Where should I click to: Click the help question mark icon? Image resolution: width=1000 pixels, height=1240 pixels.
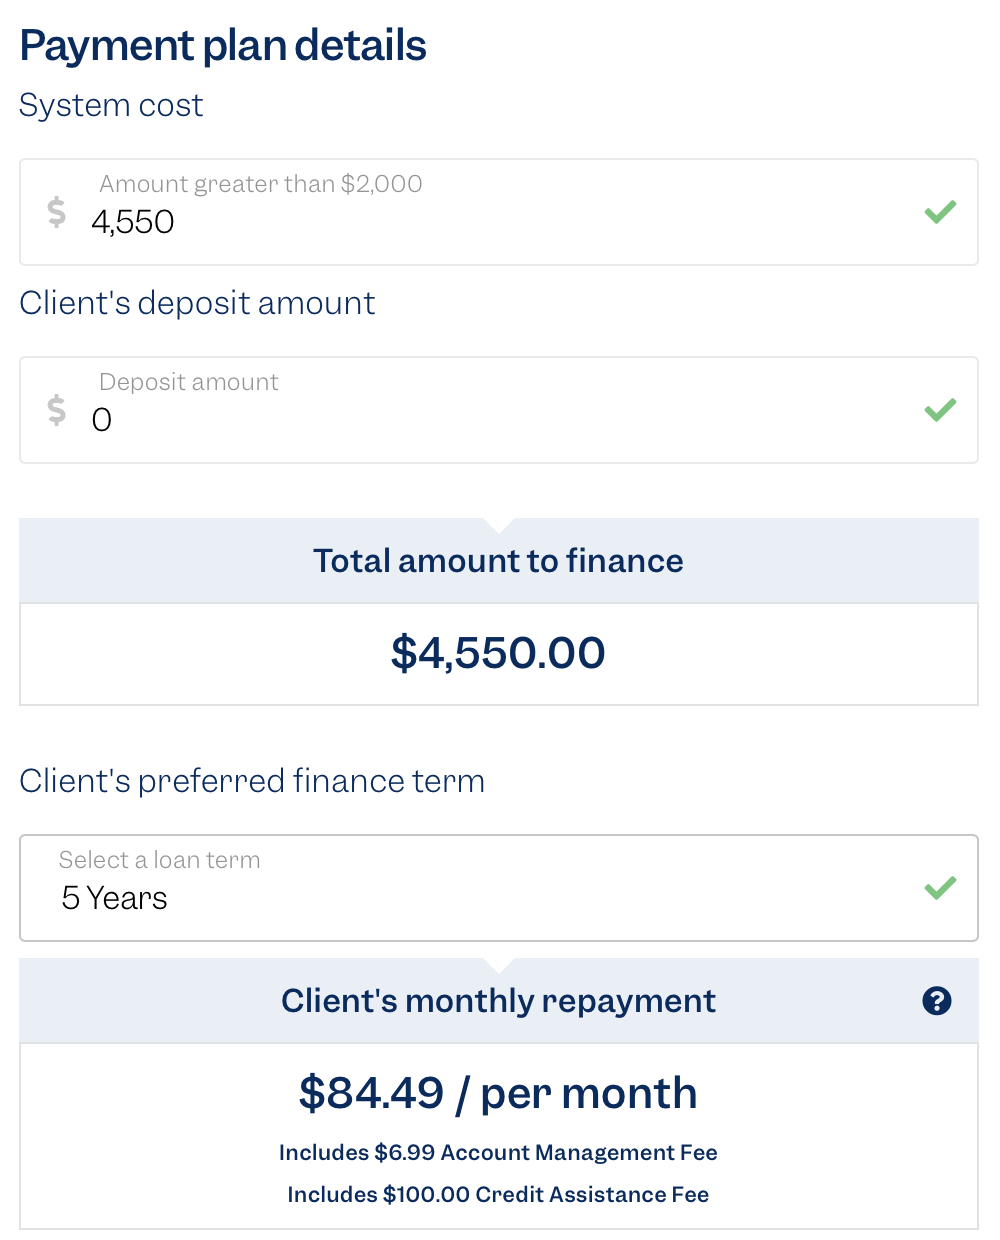[x=937, y=1001]
